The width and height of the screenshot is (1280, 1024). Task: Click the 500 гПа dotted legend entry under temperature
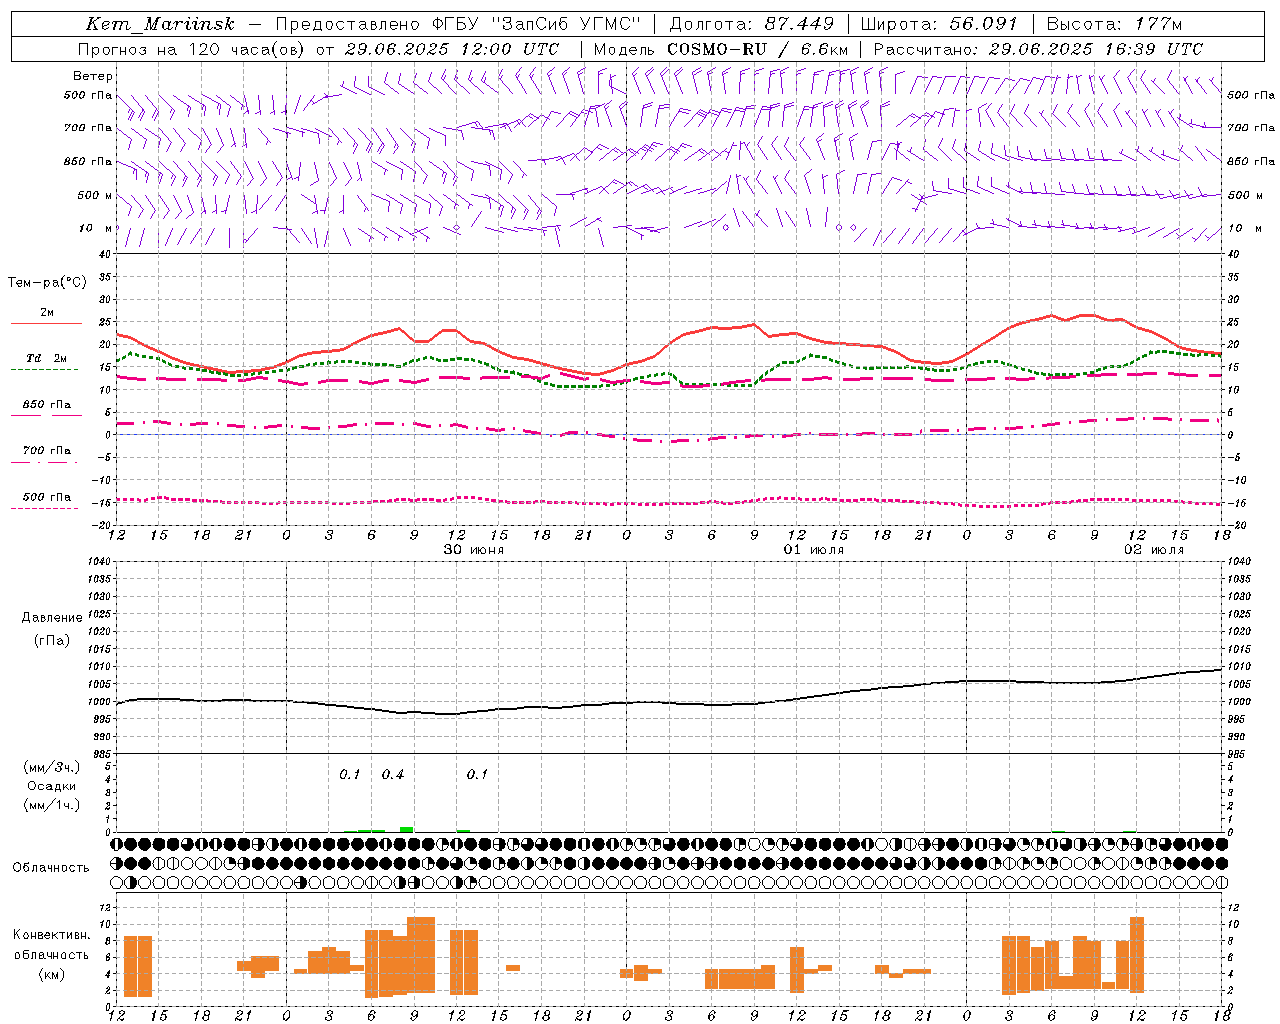(46, 502)
